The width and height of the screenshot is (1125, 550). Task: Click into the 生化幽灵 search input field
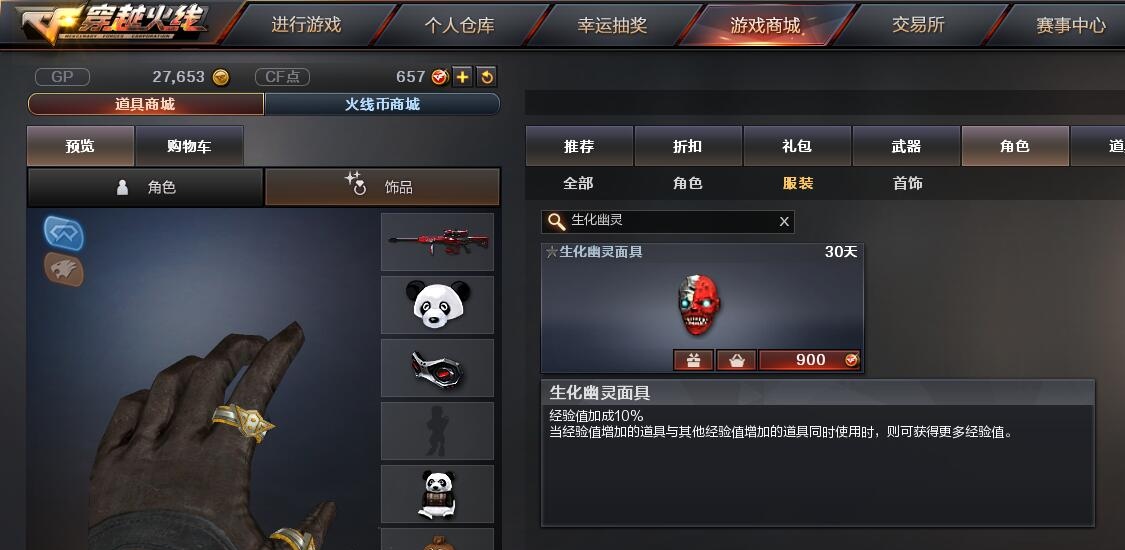pyautogui.click(x=667, y=222)
